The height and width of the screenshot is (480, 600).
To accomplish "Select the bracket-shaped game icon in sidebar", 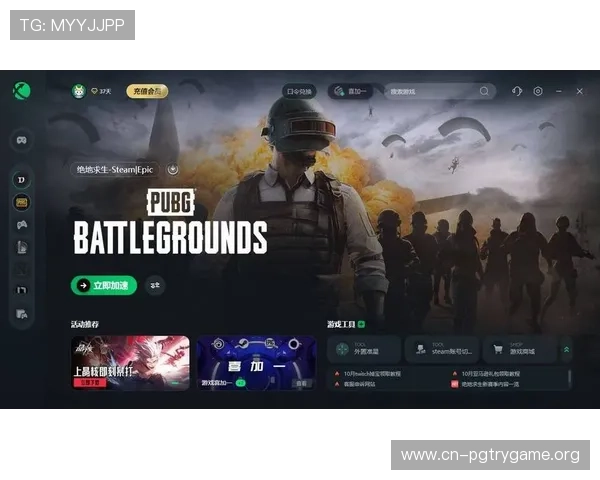I will coord(21,290).
